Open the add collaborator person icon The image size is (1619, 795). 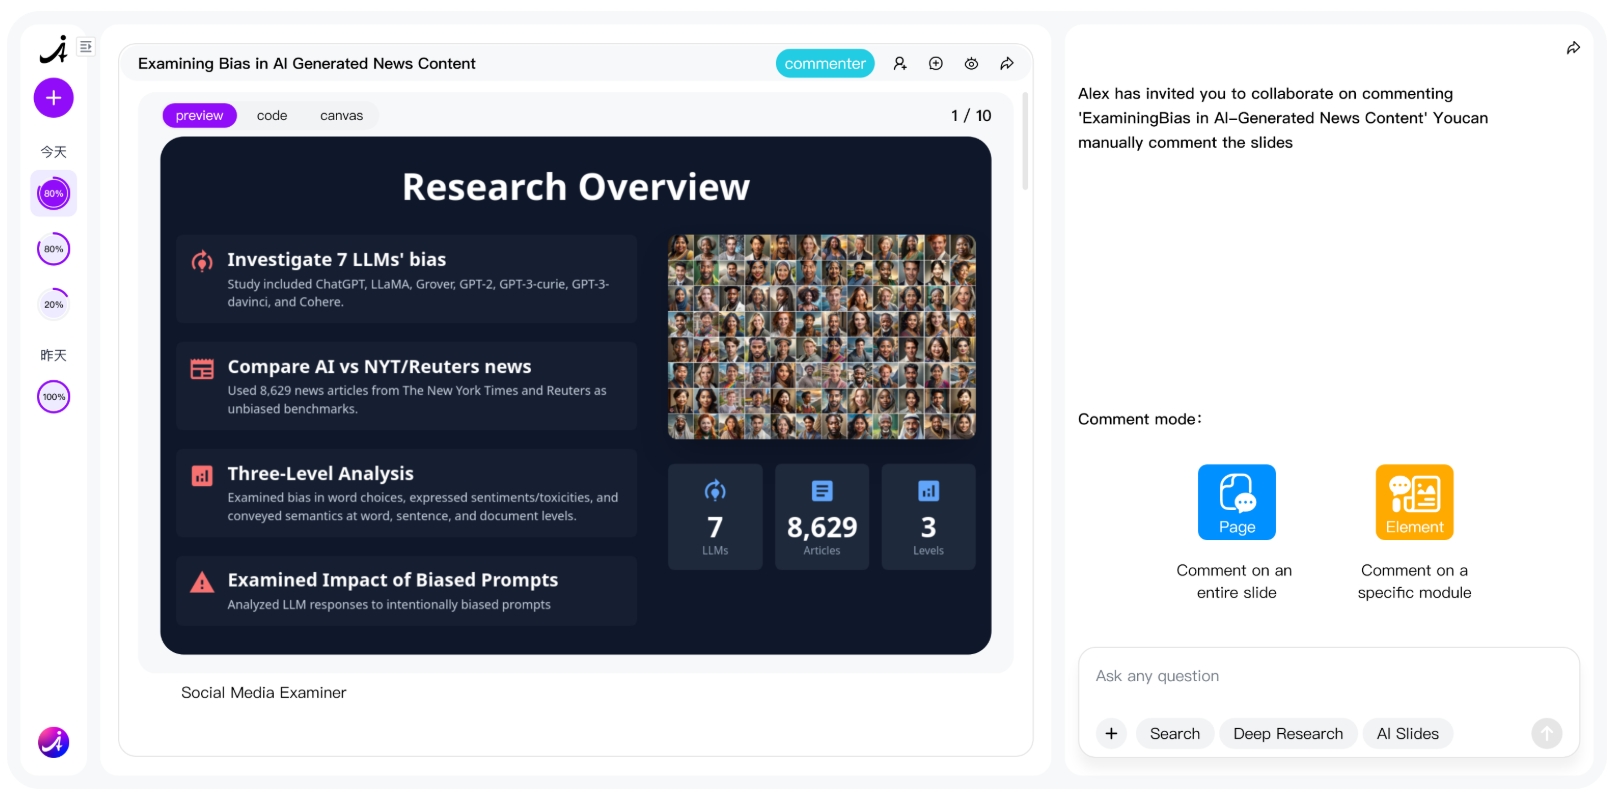[900, 64]
